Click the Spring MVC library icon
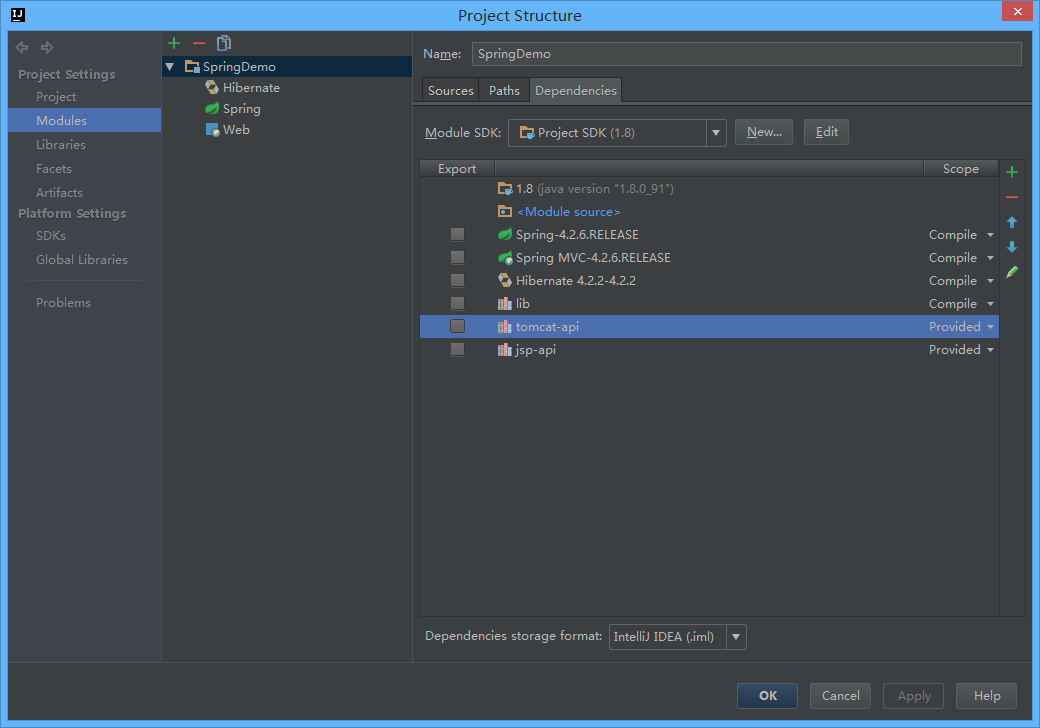 coord(505,258)
